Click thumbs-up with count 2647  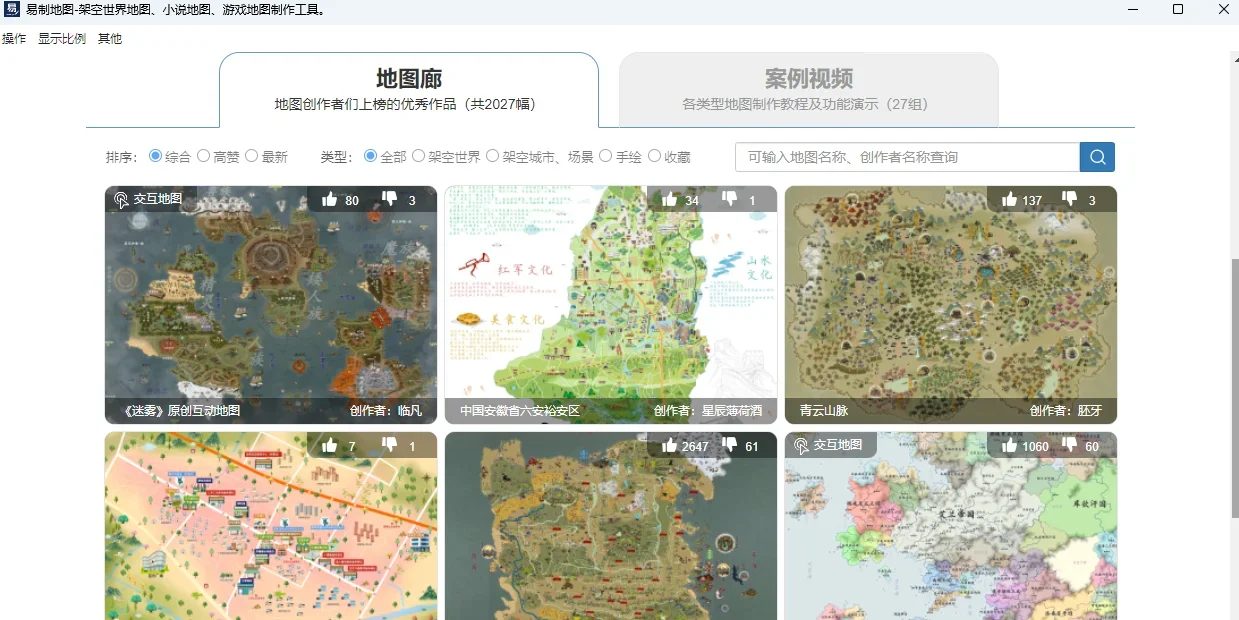[x=670, y=445]
